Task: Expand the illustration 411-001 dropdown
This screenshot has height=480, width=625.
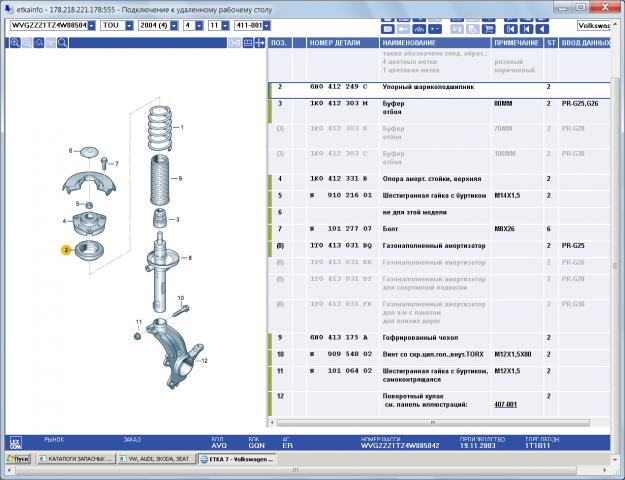Action: coord(267,26)
